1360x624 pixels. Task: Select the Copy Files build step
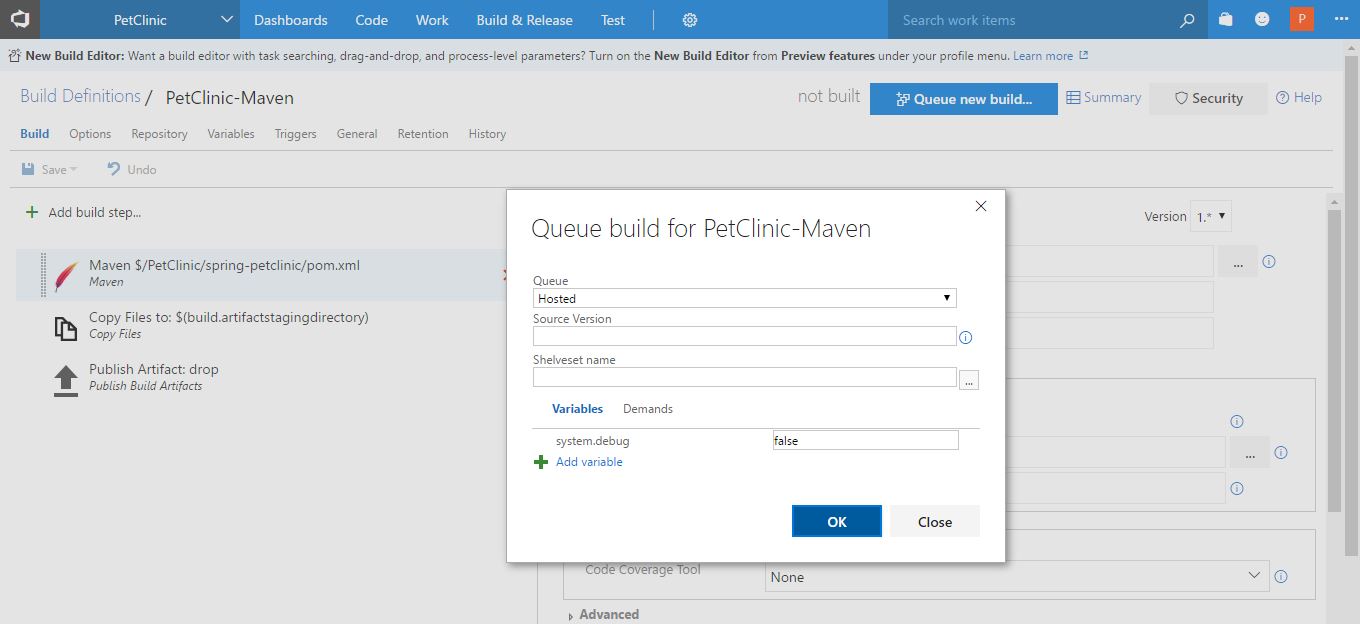pyautogui.click(x=260, y=325)
